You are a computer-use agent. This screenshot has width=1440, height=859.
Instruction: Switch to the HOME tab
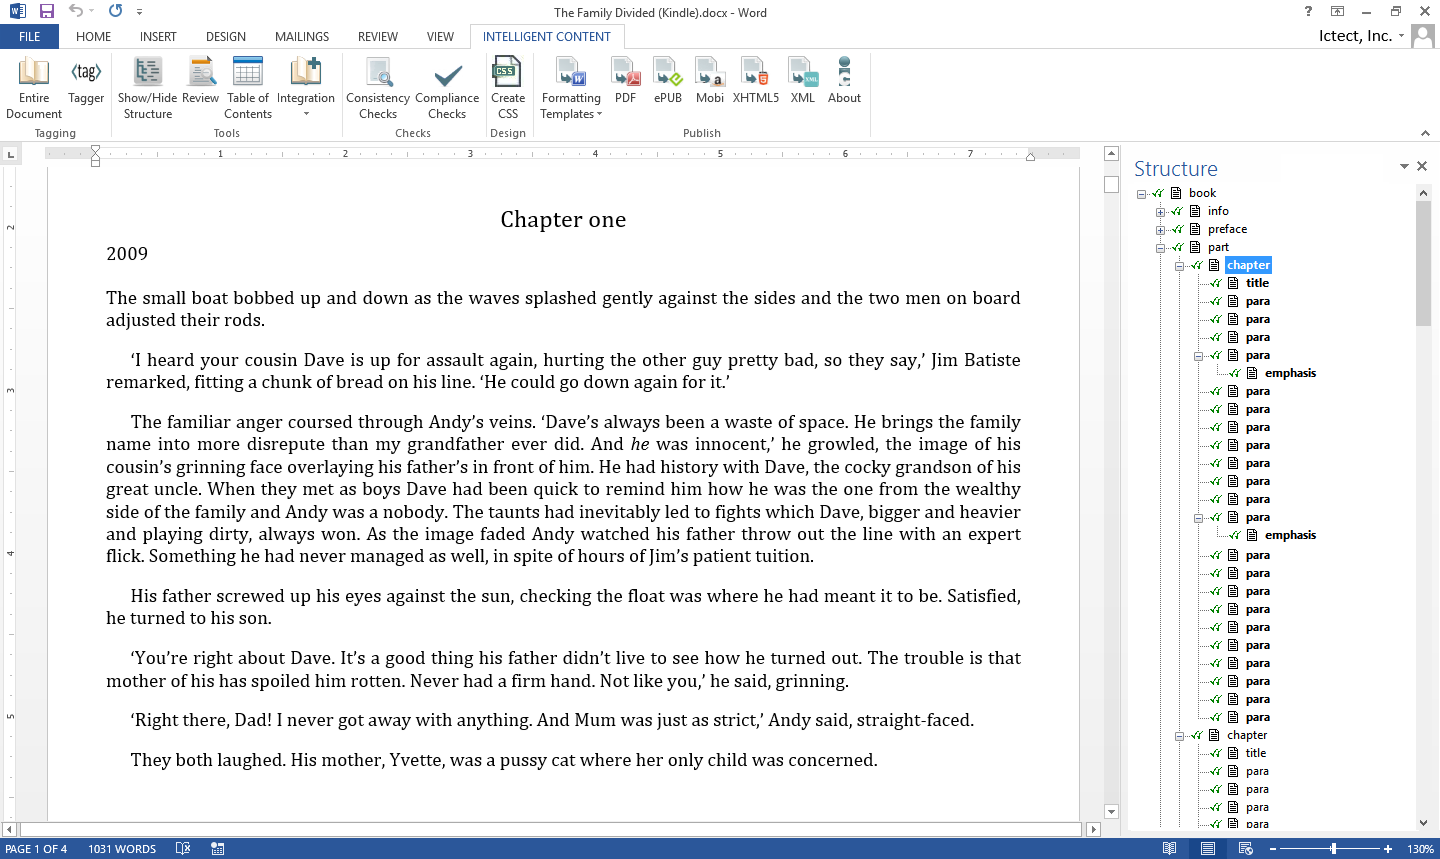[94, 37]
